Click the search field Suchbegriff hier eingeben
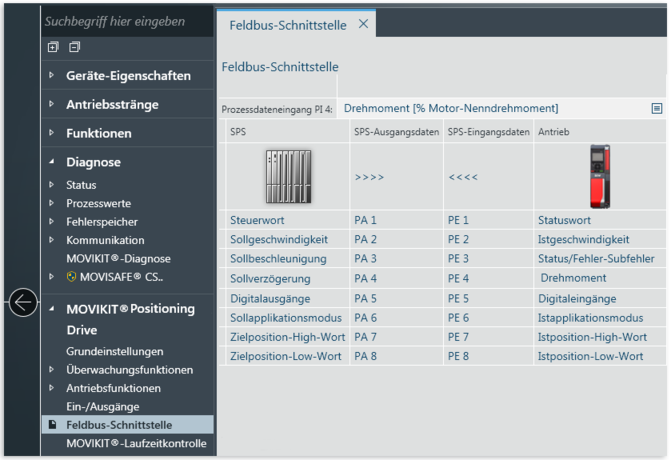Screen dimensions: 671x460 click(127, 21)
